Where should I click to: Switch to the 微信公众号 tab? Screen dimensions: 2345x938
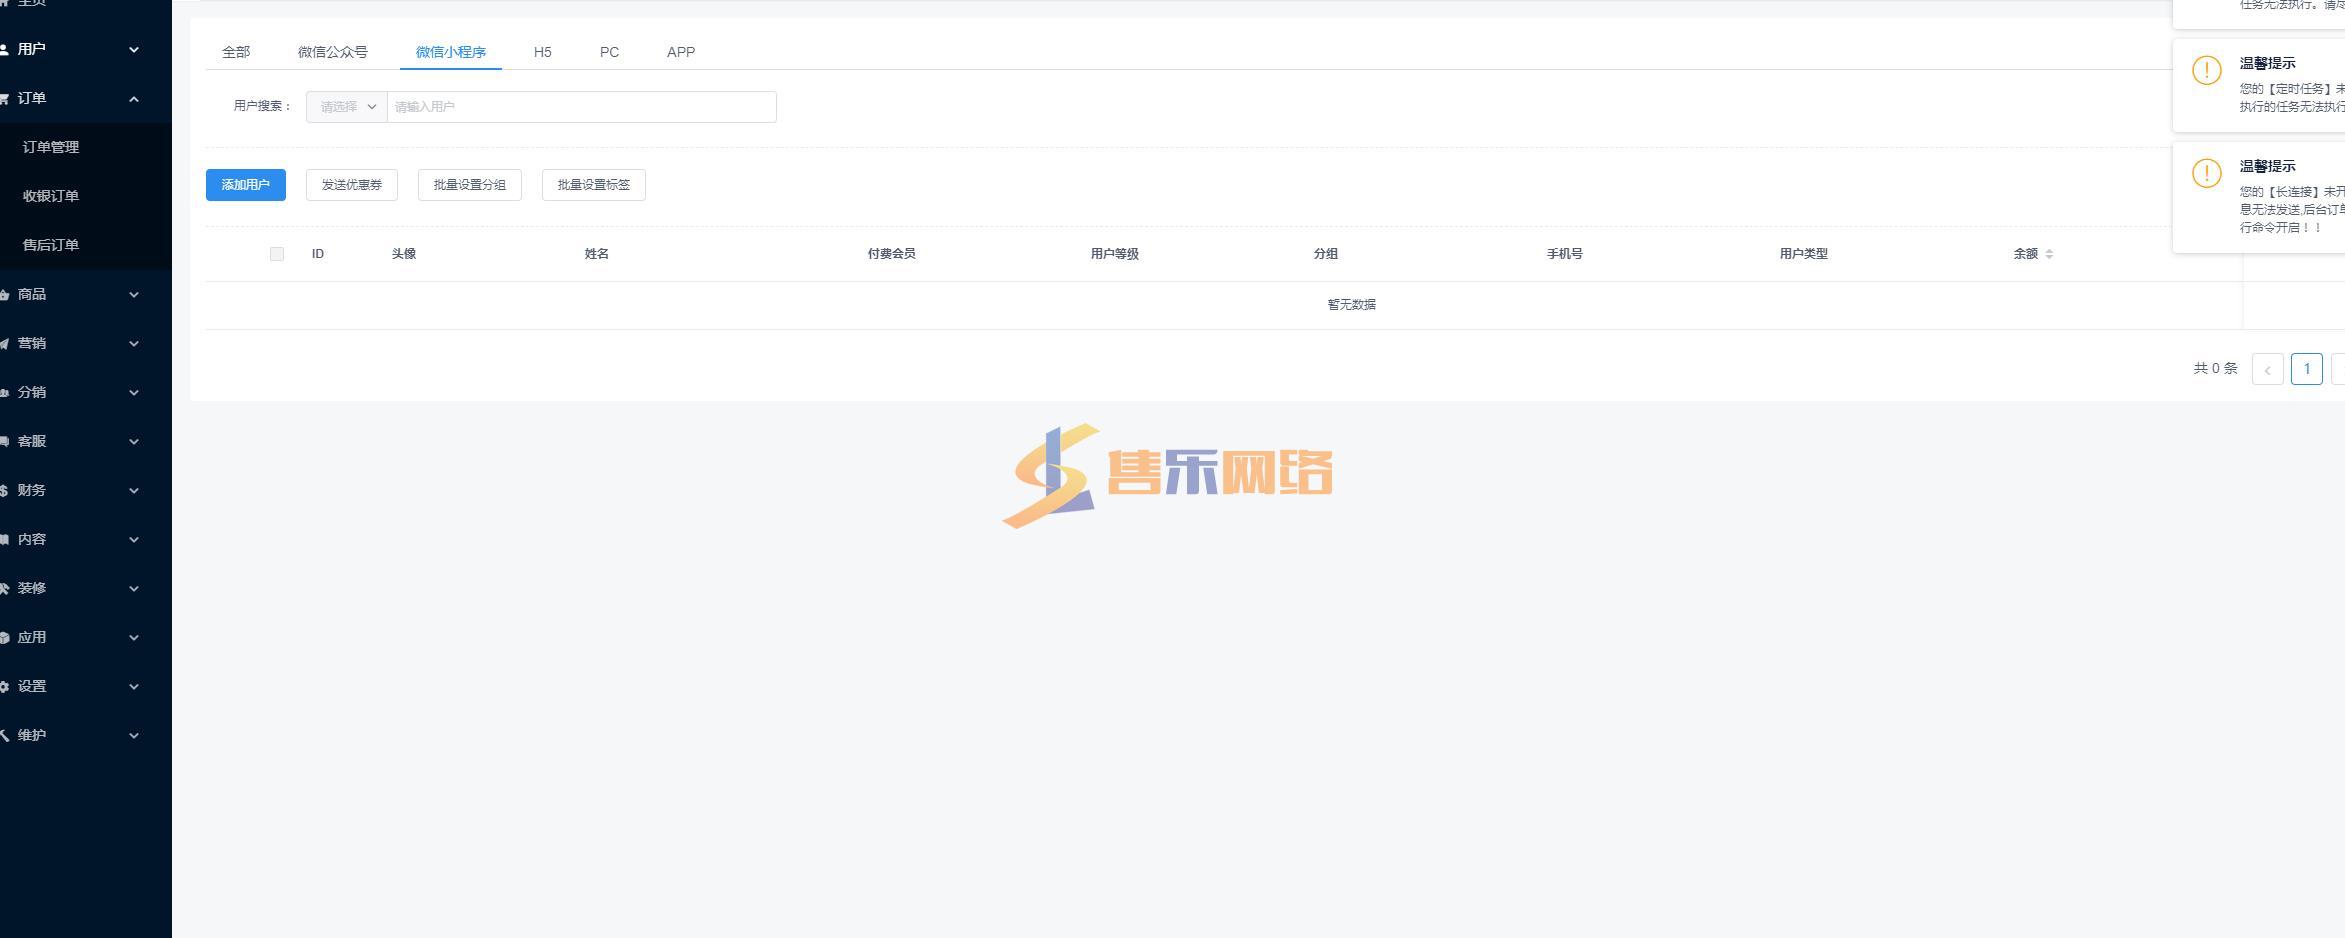tap(333, 52)
